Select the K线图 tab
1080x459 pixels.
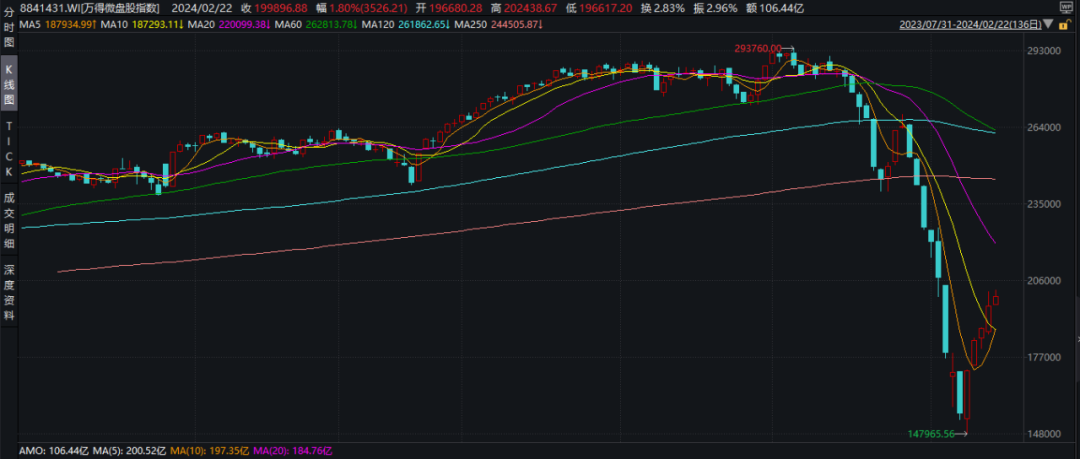point(8,87)
